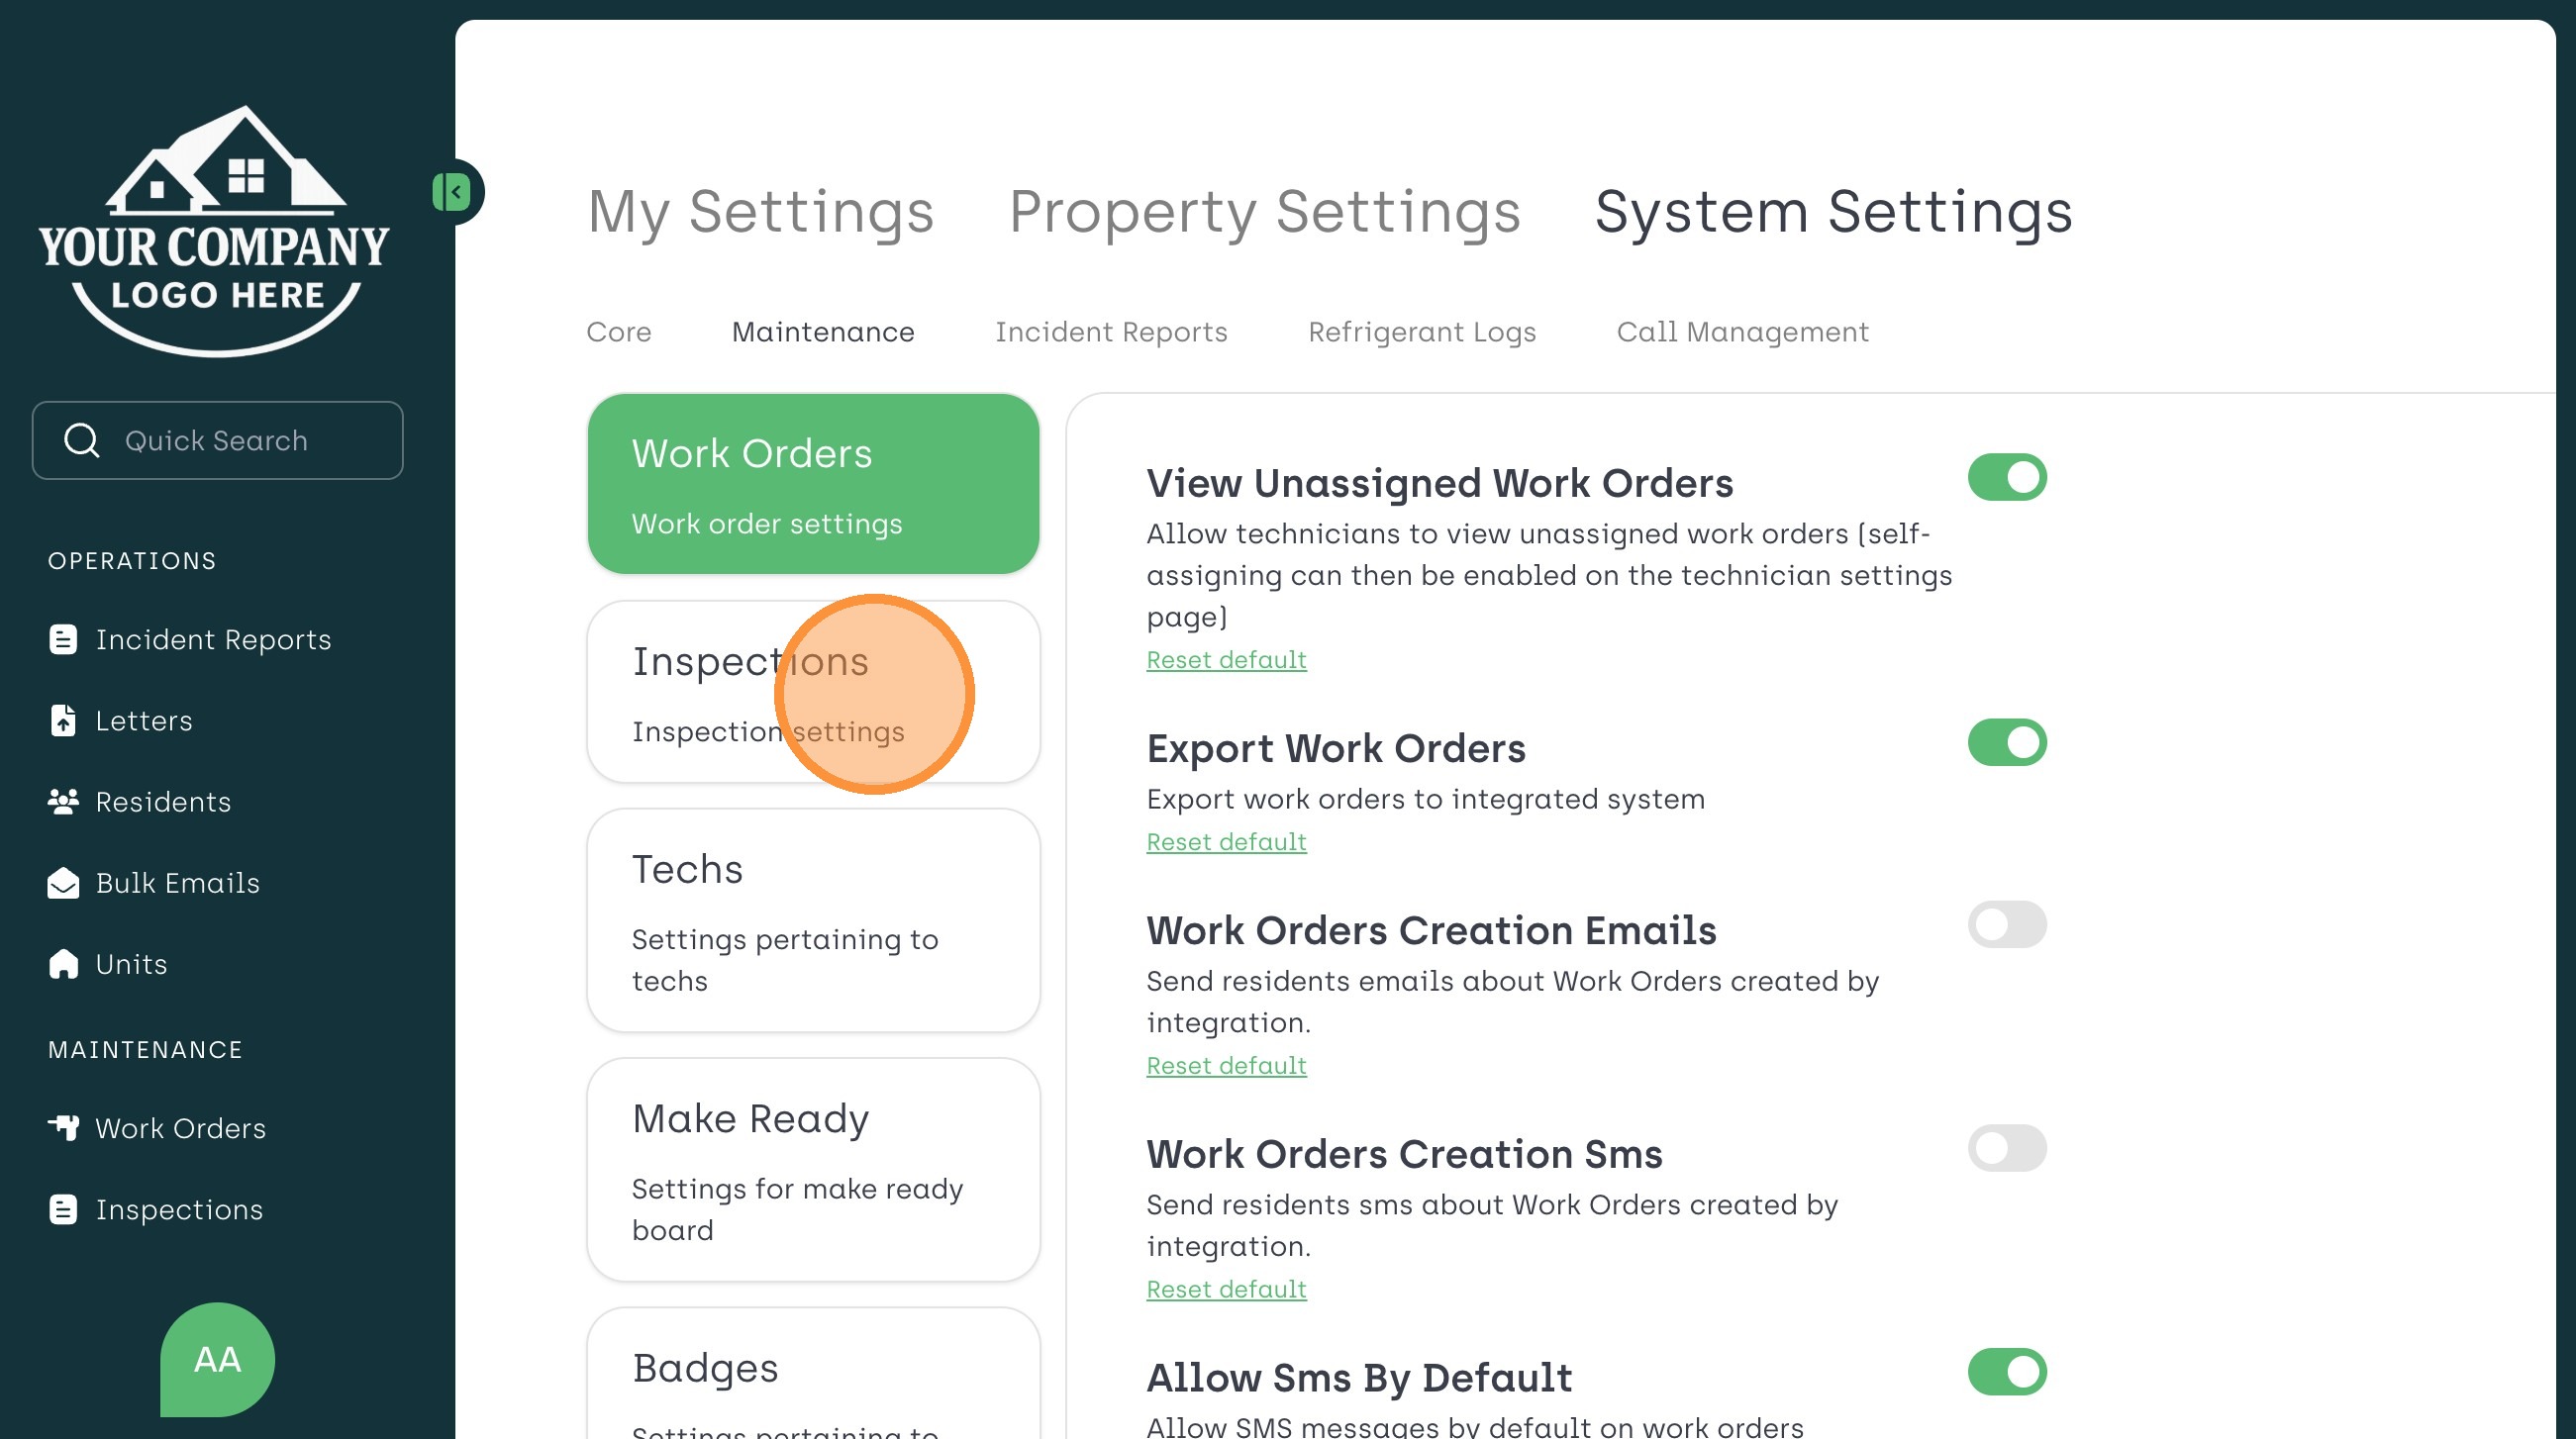Image resolution: width=2576 pixels, height=1439 pixels.
Task: Click the Residents people icon
Action: pos(63,801)
